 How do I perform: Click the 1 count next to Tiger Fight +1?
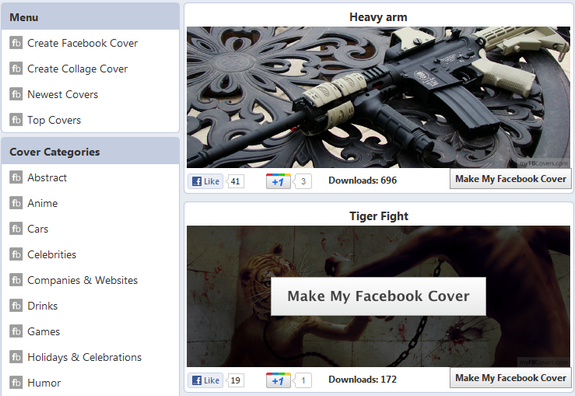303,380
